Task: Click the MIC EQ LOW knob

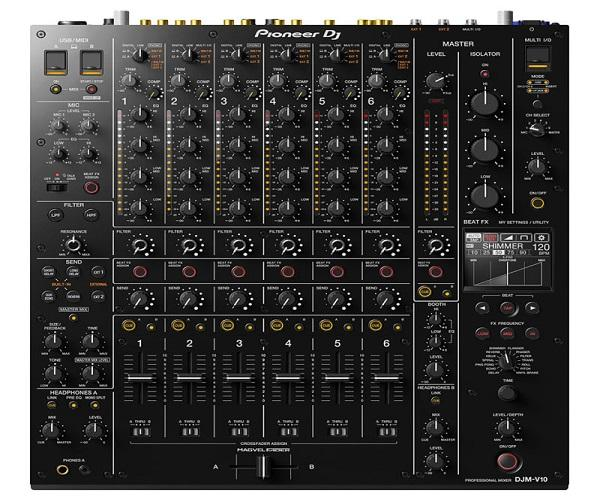Action: tap(59, 154)
